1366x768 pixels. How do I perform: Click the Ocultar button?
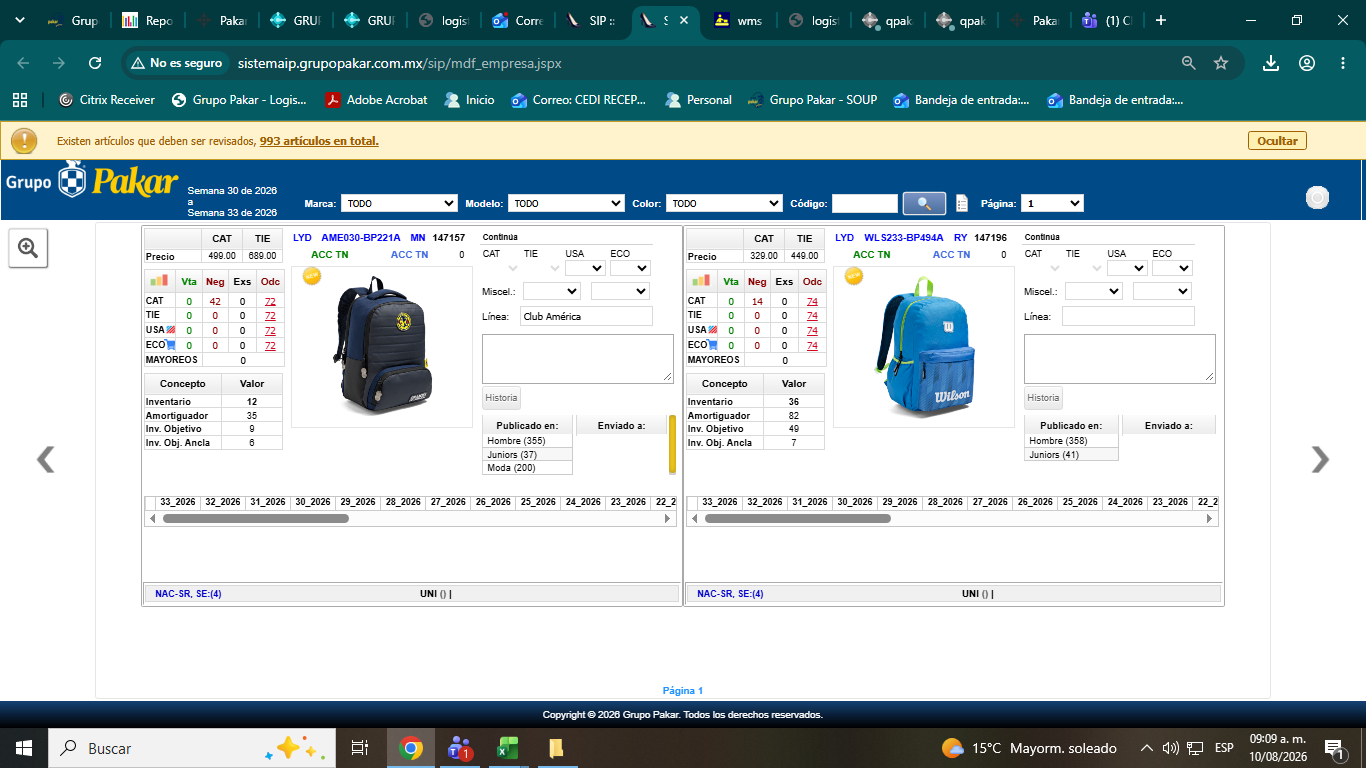[1277, 141]
